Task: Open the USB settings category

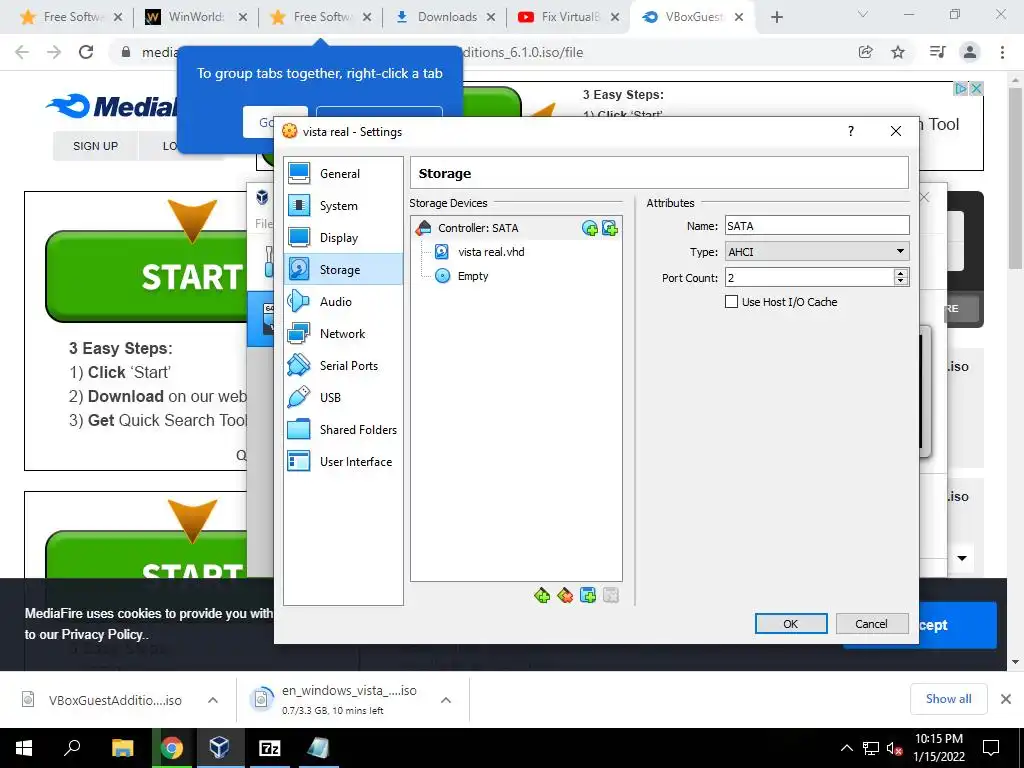Action: tap(343, 397)
